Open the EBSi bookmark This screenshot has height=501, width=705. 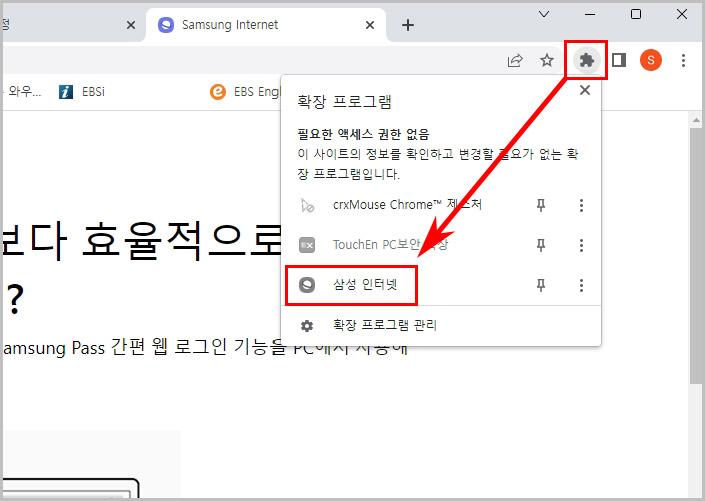82,92
